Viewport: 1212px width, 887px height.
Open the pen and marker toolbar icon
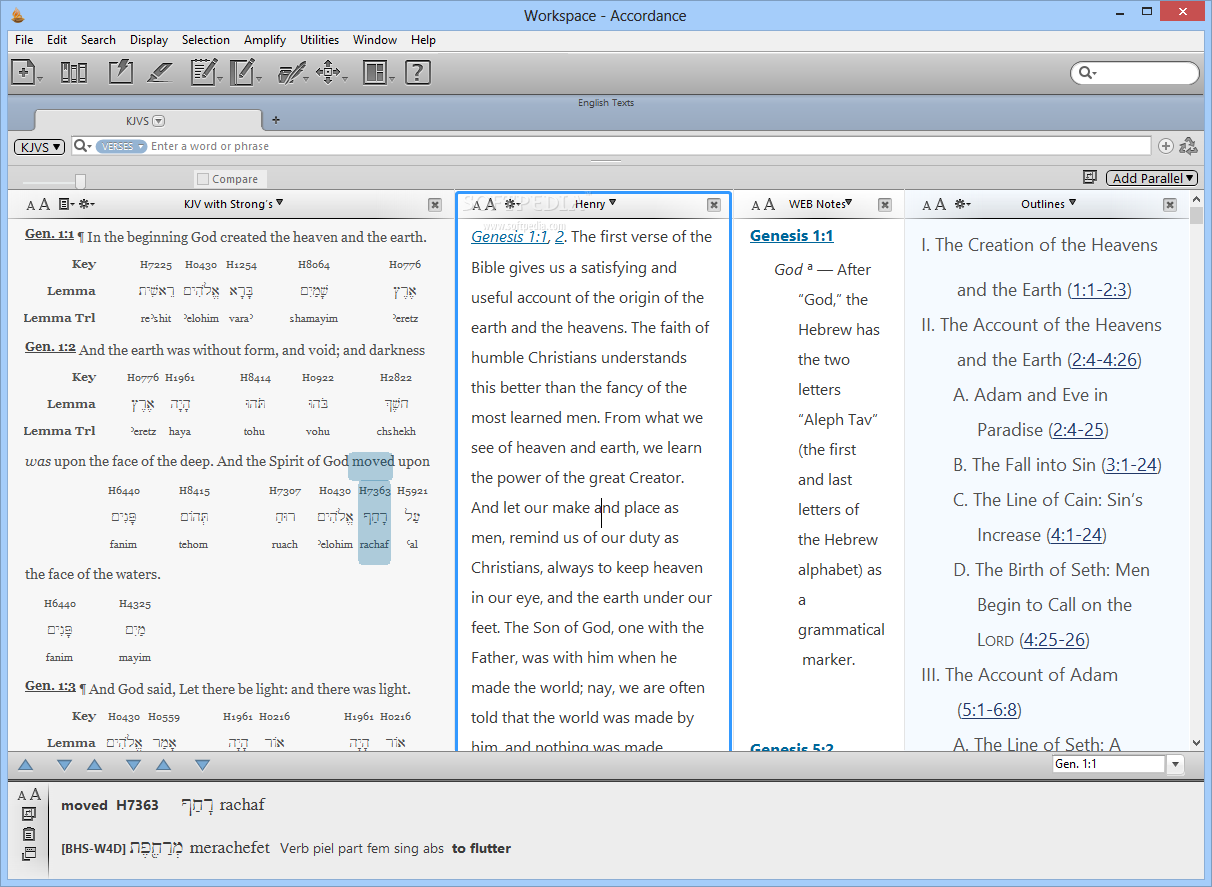[291, 72]
